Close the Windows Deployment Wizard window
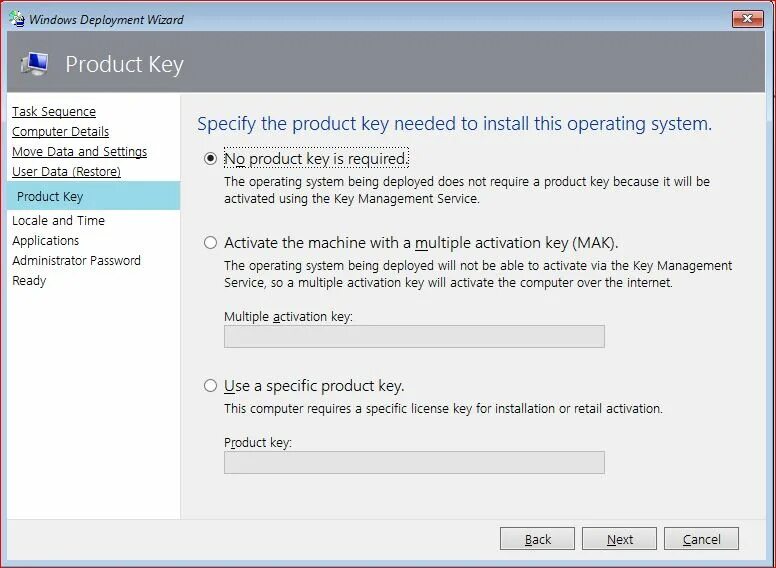Screen dimensions: 776x568 click(747, 18)
